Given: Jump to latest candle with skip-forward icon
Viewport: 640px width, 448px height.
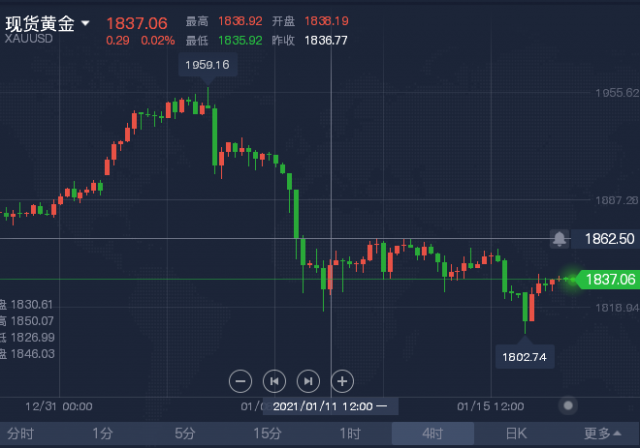Looking at the screenshot, I should [308, 381].
